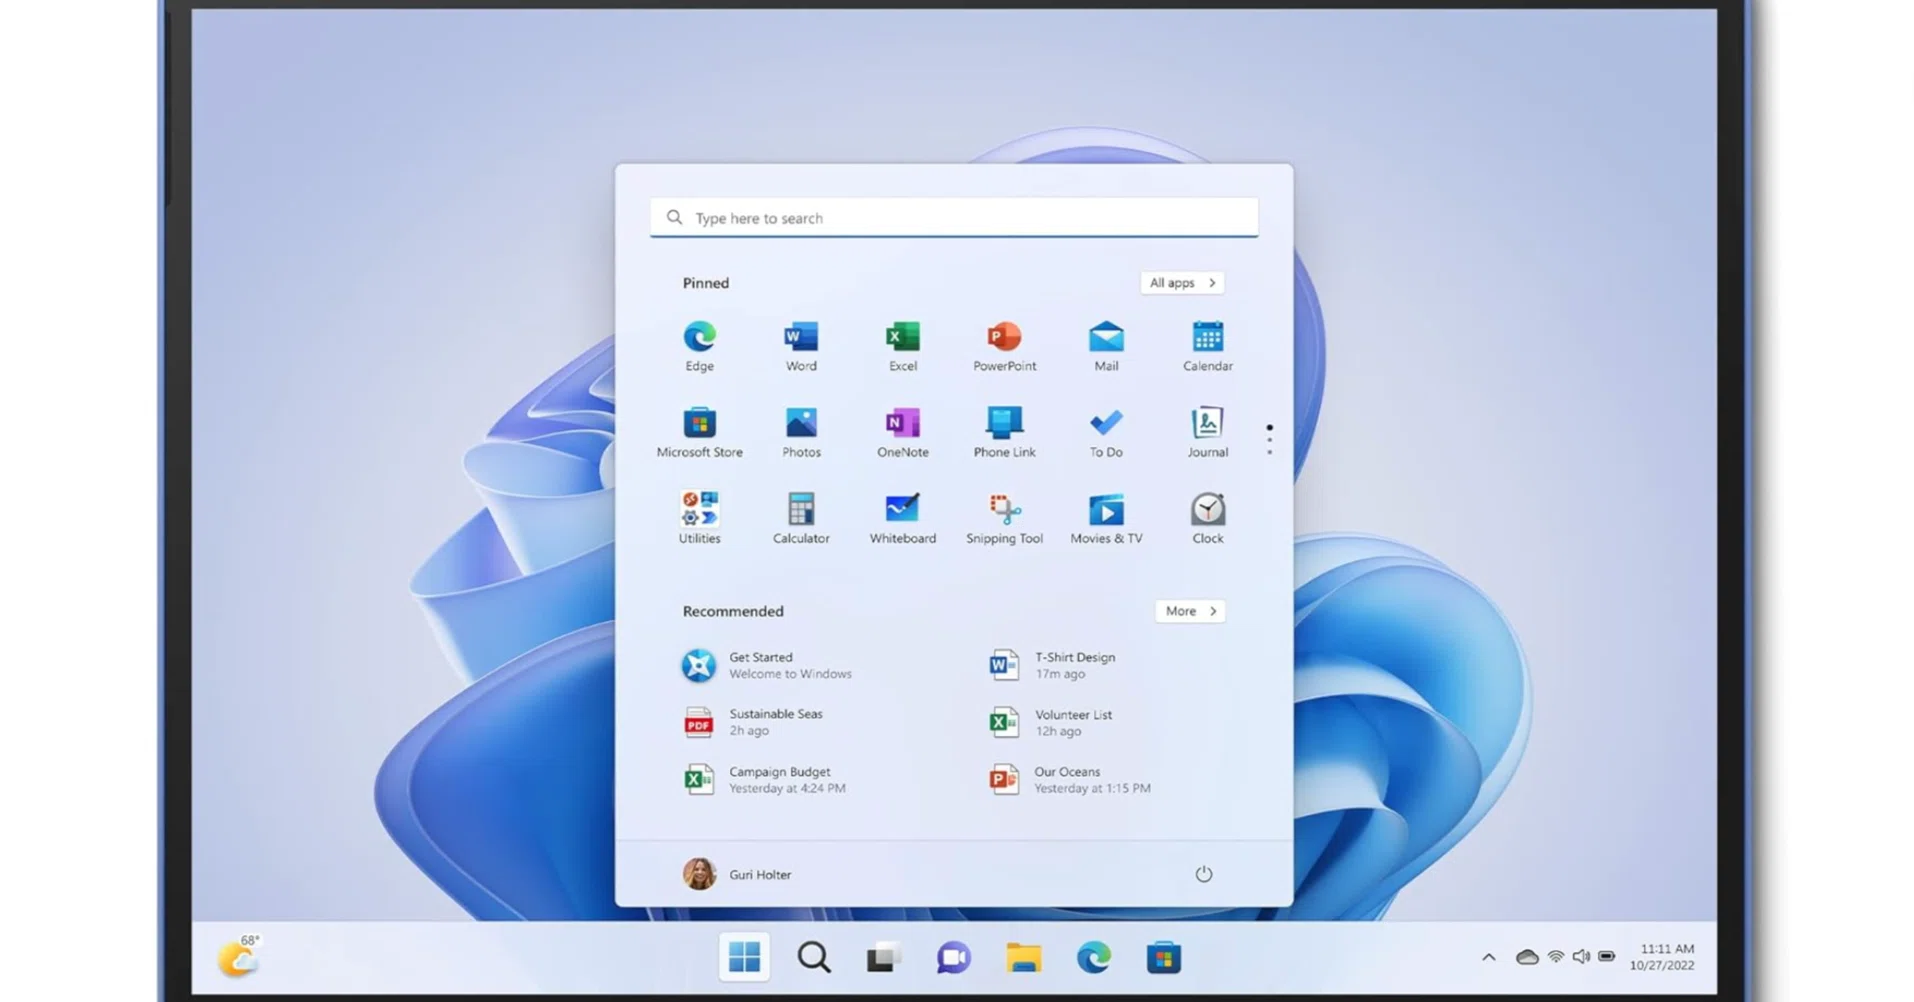
Task: Open Edge from the taskbar
Action: click(1093, 958)
